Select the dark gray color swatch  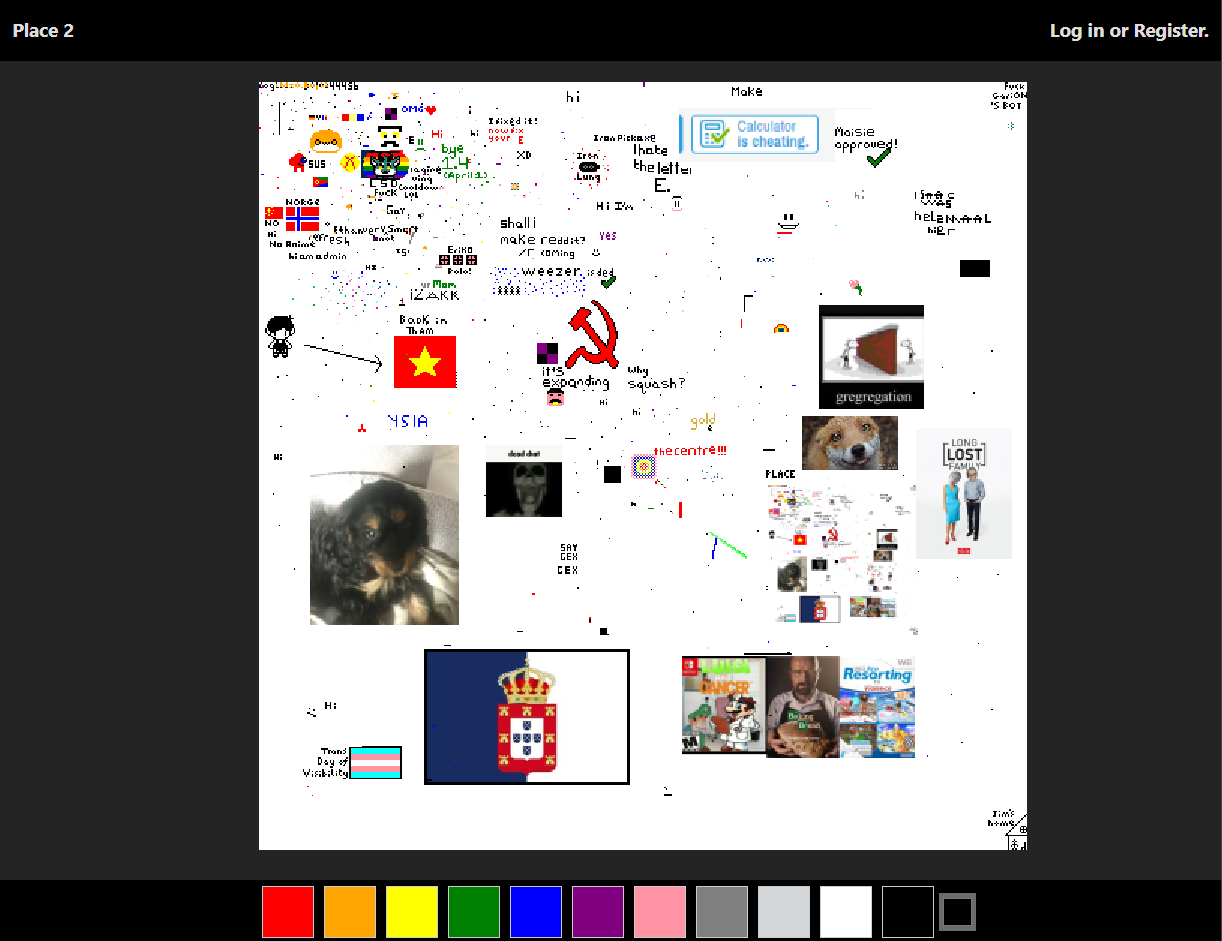pos(722,911)
